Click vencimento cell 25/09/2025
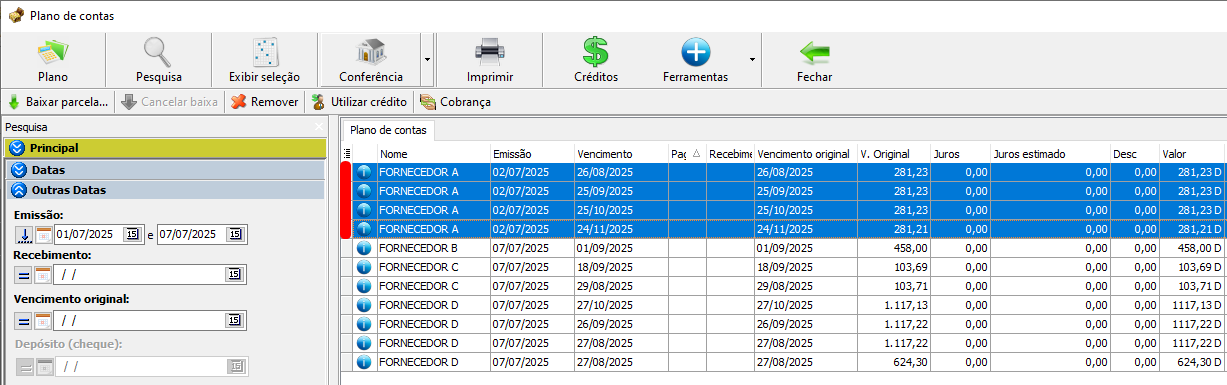 pos(621,191)
